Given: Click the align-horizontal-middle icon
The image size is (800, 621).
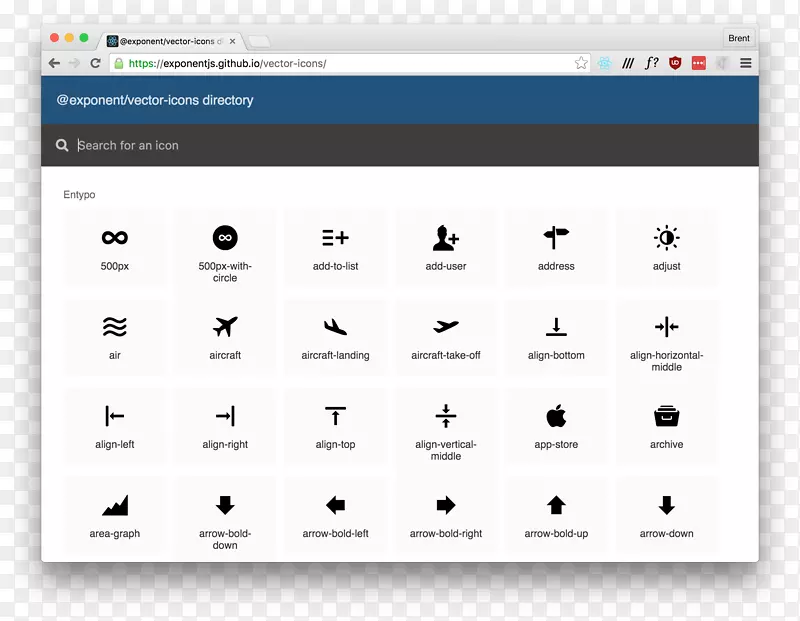Looking at the screenshot, I should 665,326.
